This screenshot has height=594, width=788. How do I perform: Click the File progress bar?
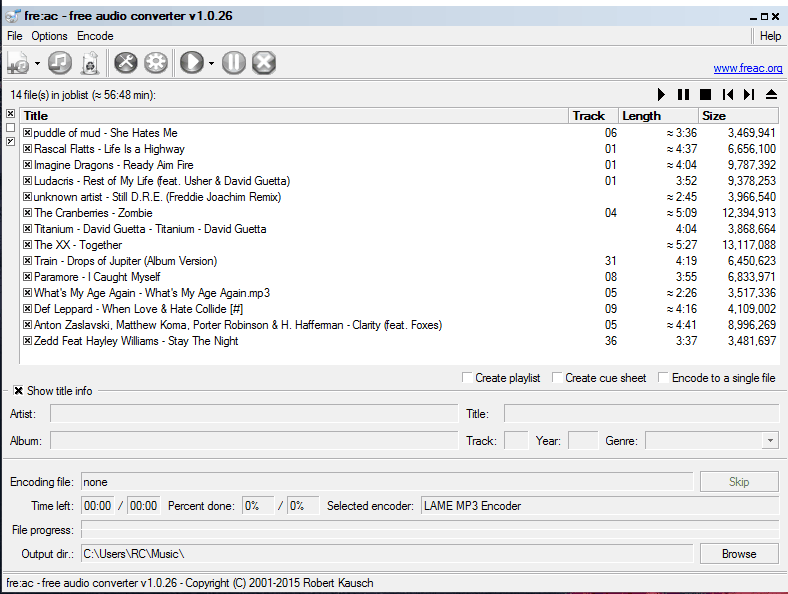point(430,530)
